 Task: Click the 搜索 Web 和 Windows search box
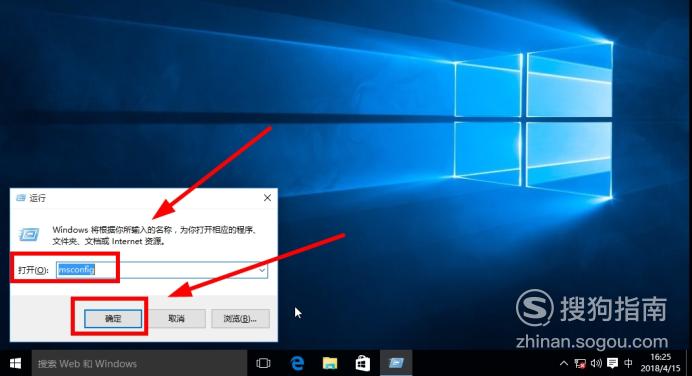tap(139, 363)
